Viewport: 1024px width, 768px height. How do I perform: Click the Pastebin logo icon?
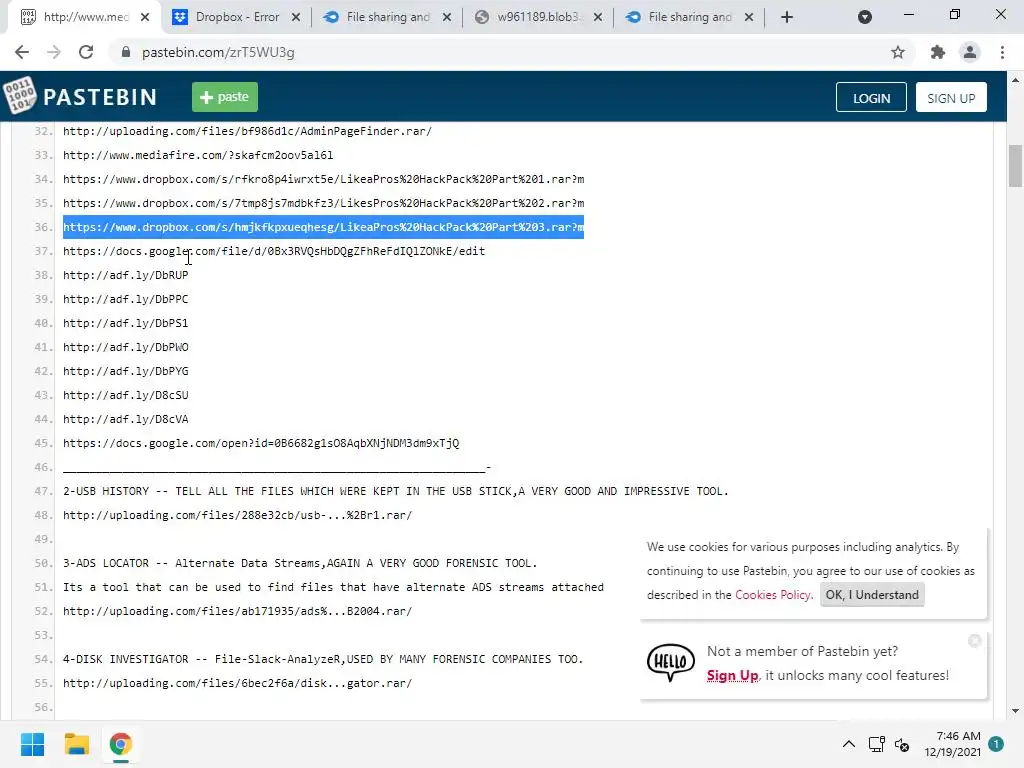point(20,96)
